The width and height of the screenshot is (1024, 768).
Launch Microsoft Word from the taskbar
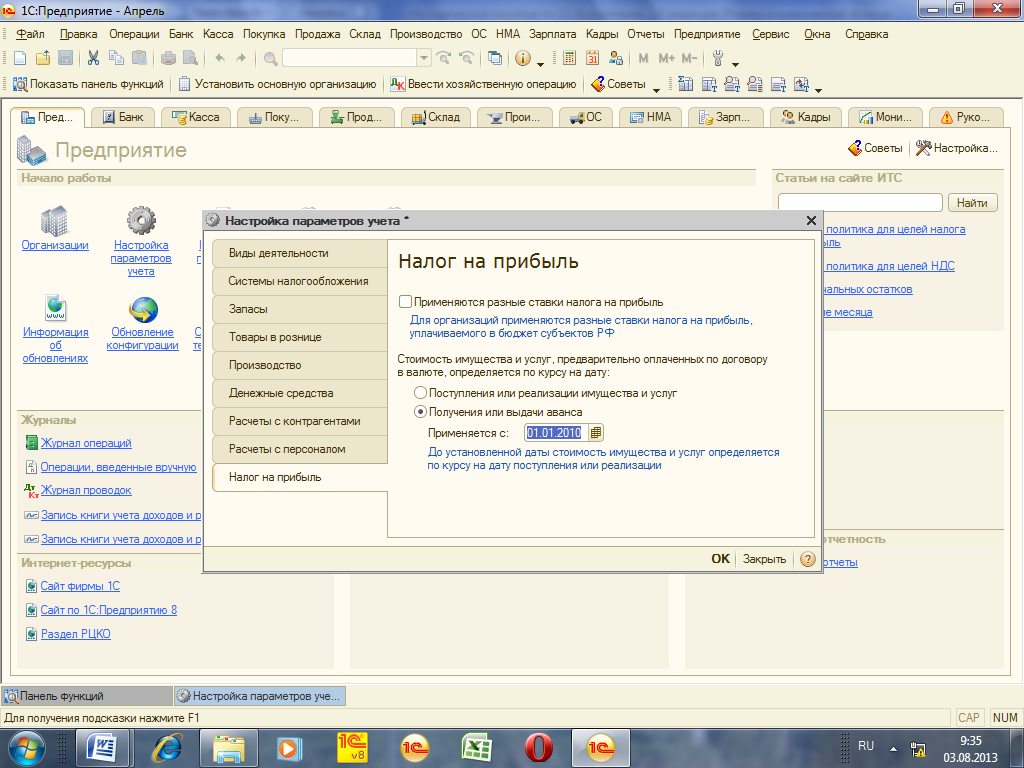(101, 748)
